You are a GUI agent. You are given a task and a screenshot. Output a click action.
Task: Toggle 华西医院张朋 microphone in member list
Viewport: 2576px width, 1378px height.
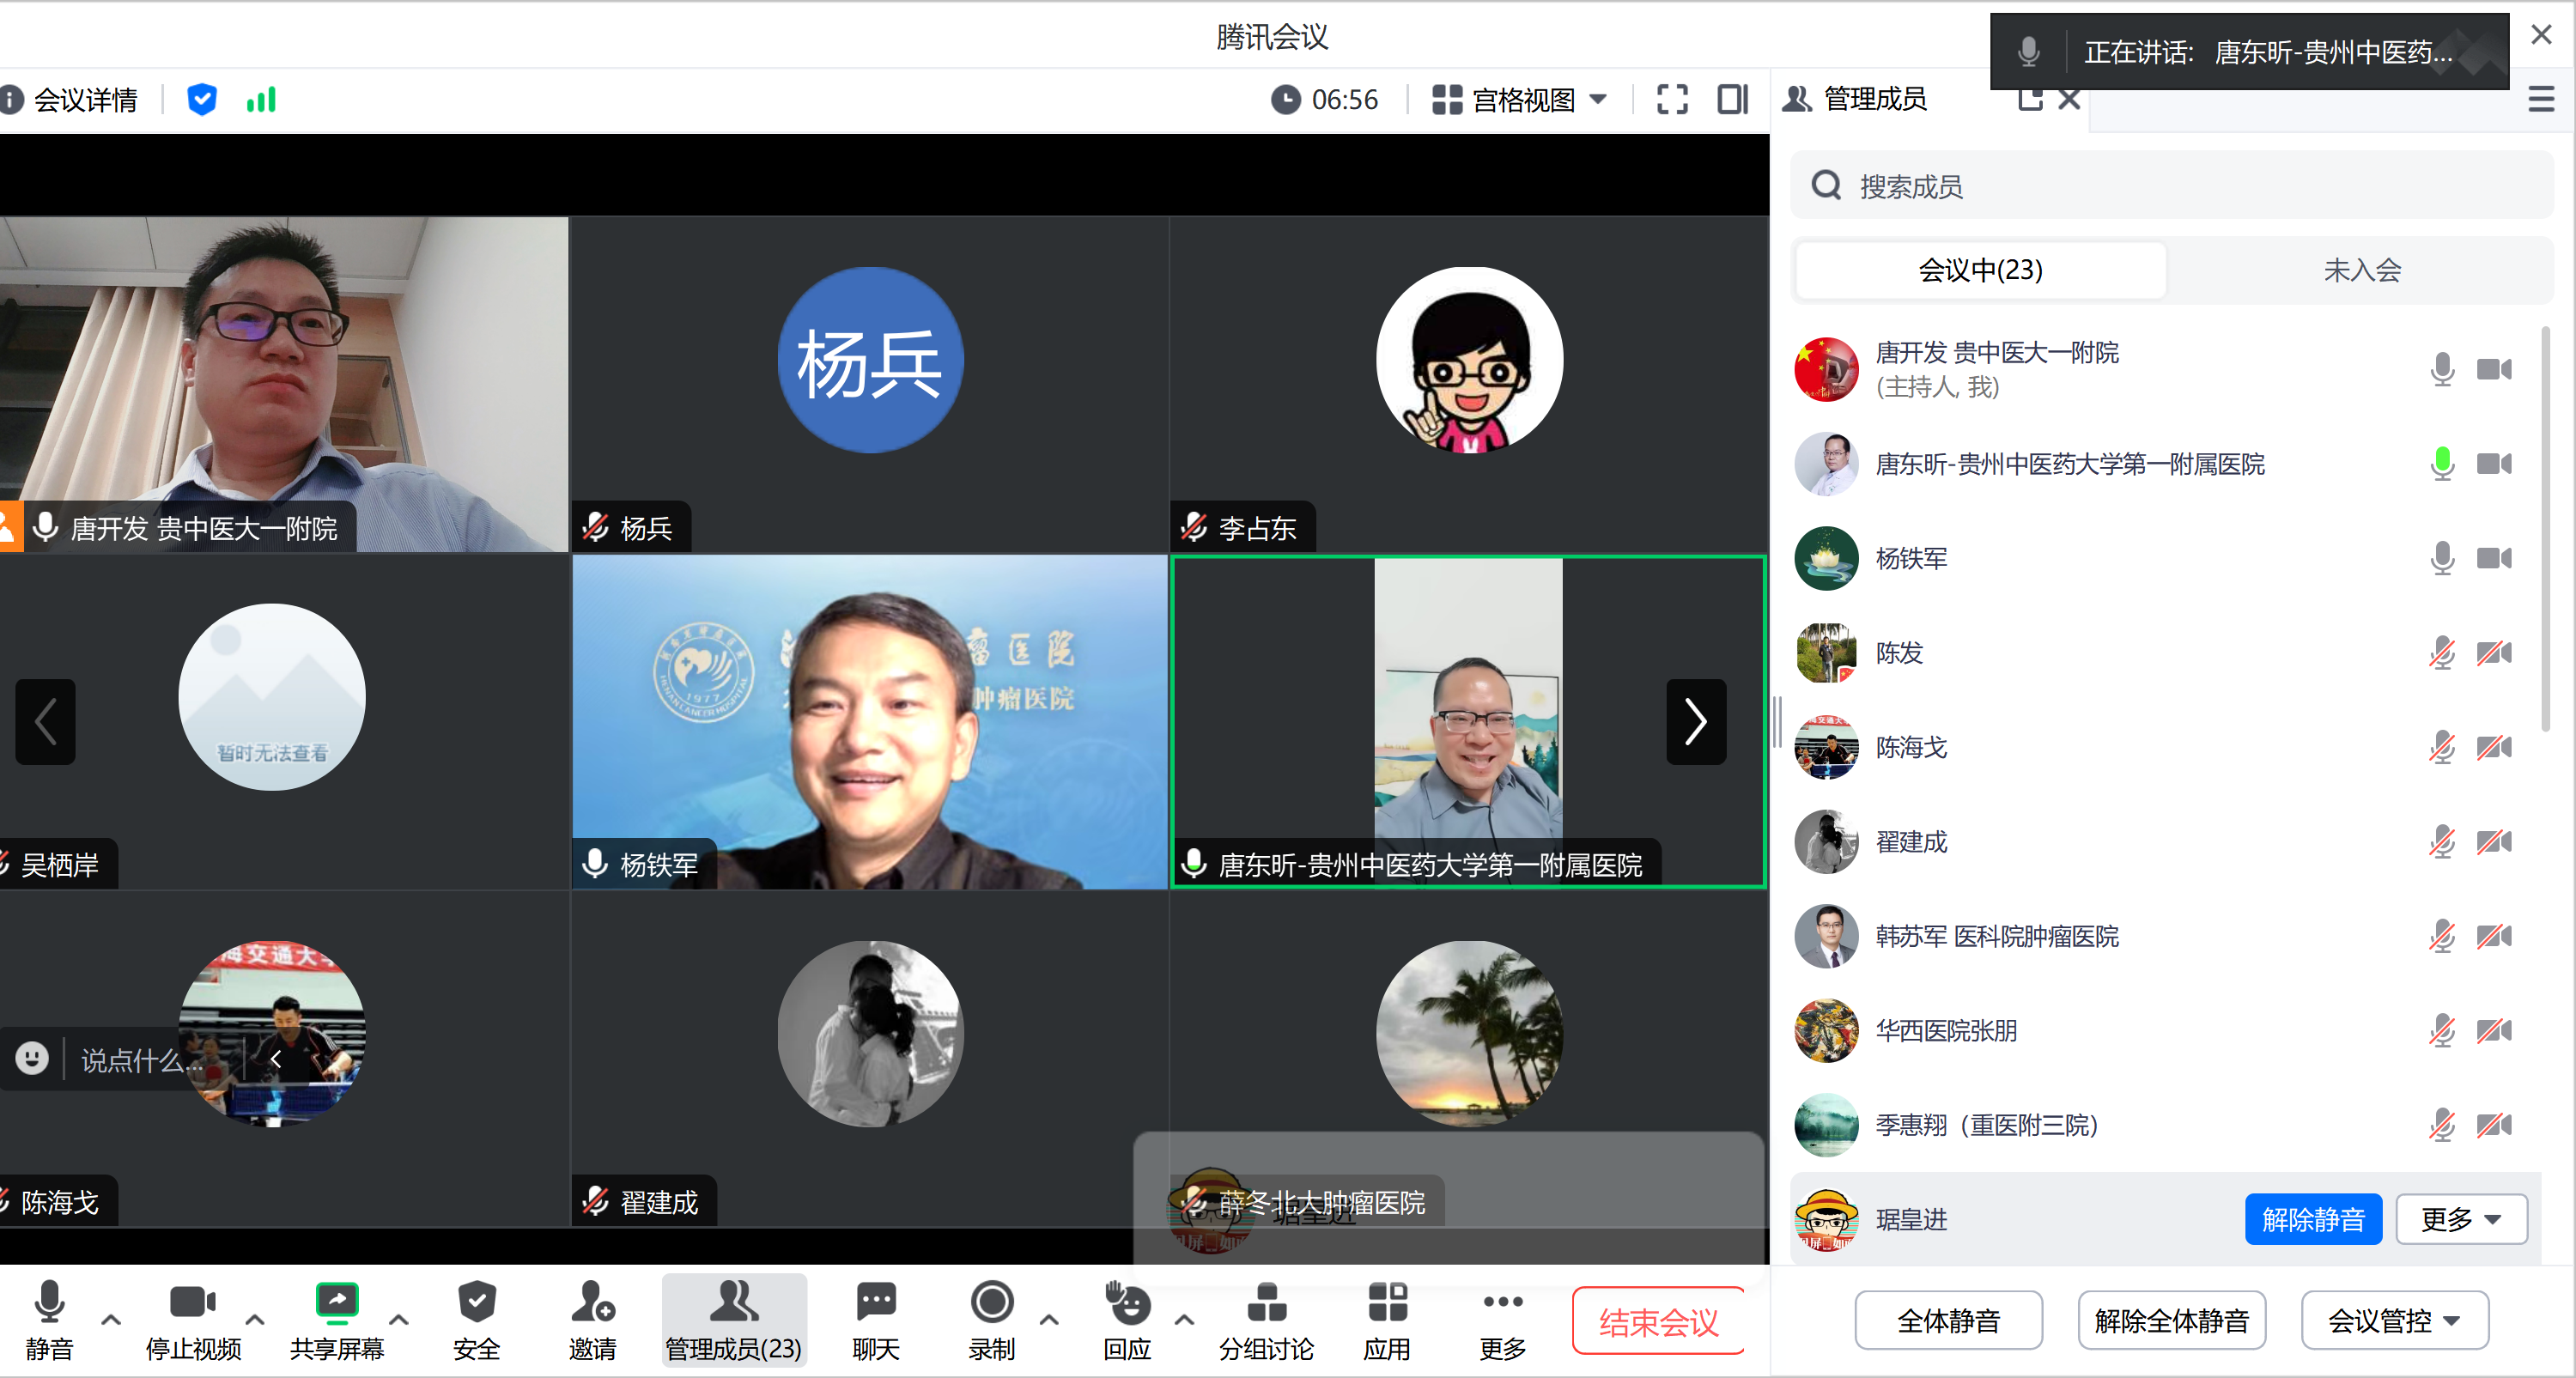point(2442,1030)
